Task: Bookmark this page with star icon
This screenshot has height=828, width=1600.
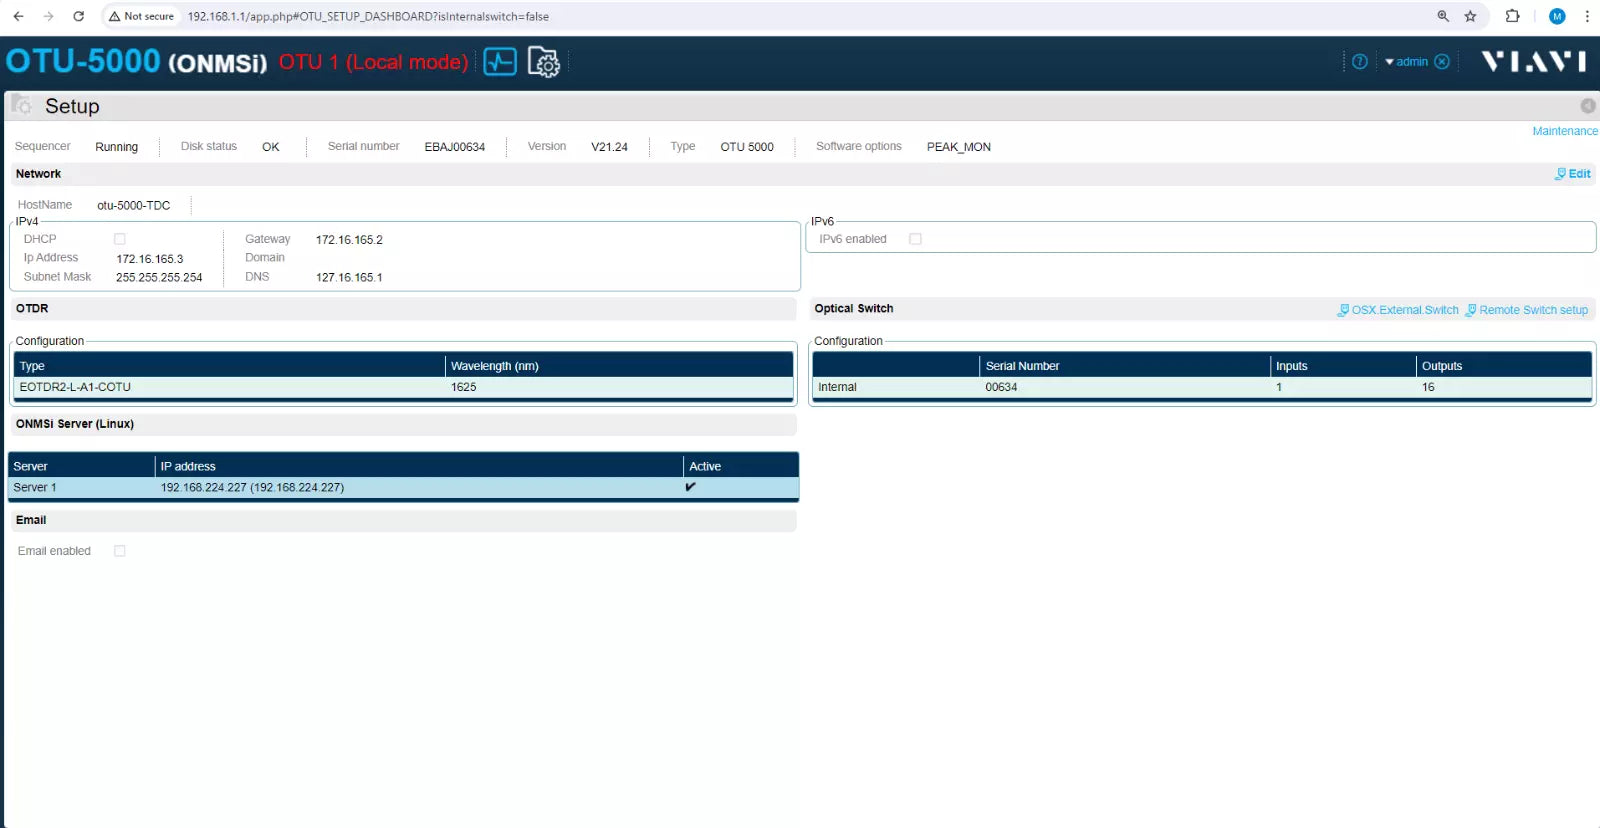Action: pos(1470,16)
